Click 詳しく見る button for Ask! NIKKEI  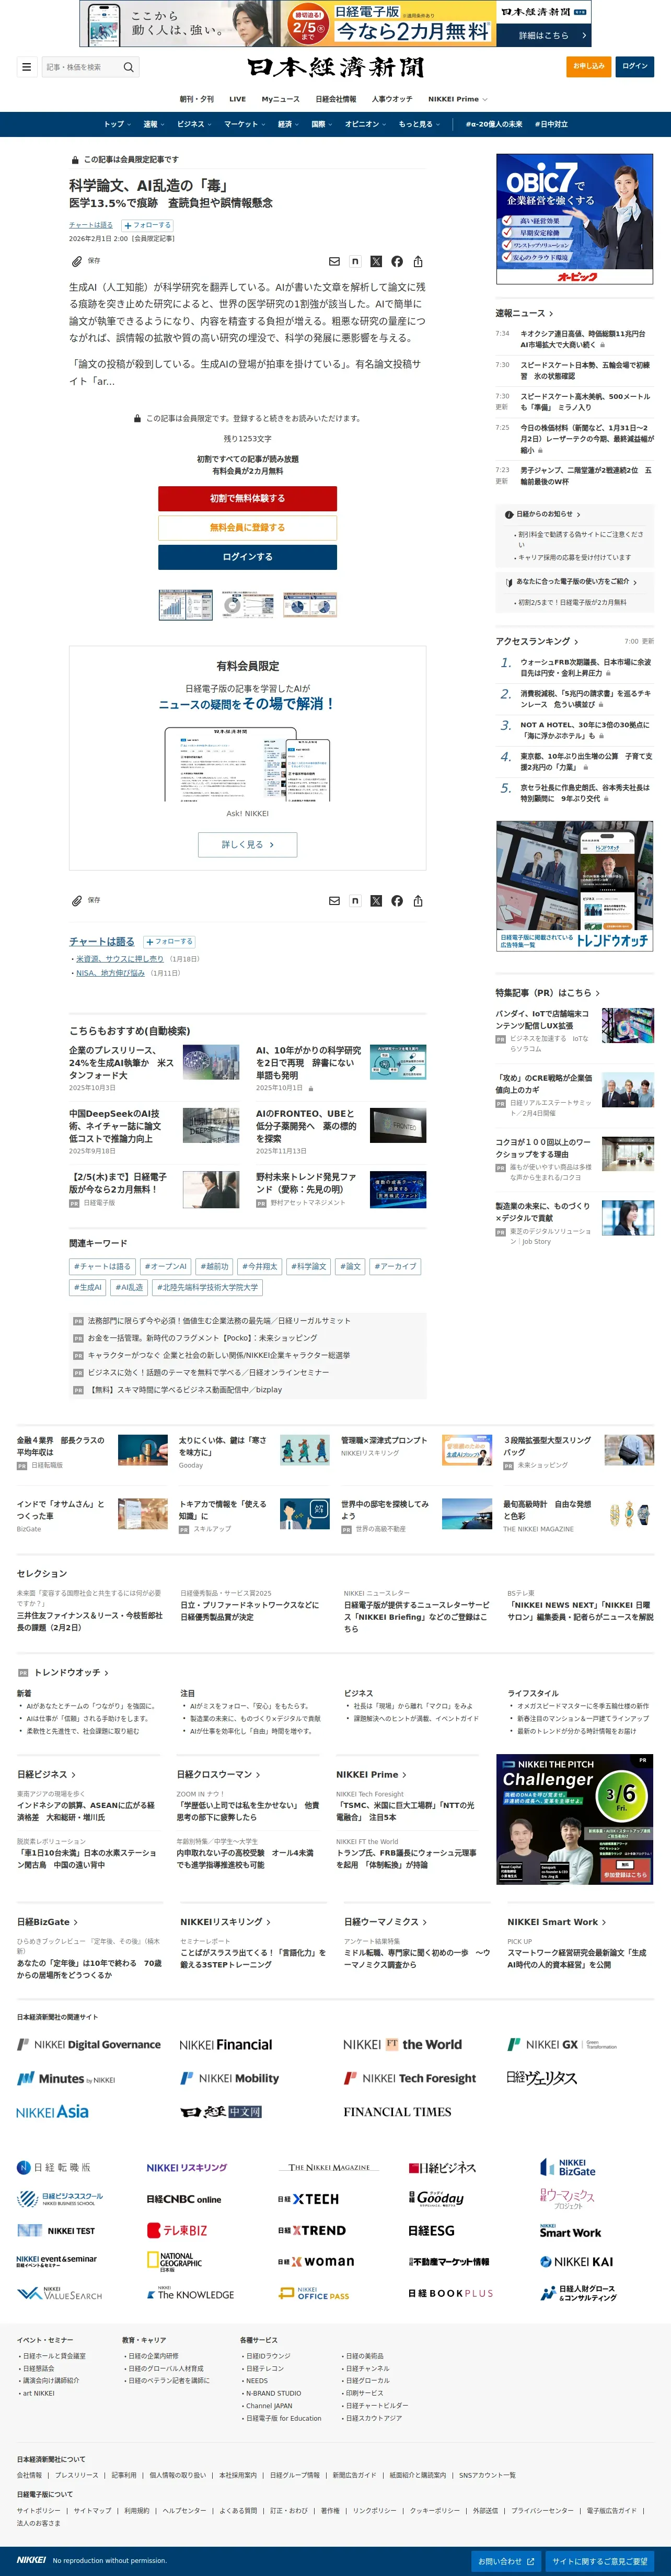(247, 844)
